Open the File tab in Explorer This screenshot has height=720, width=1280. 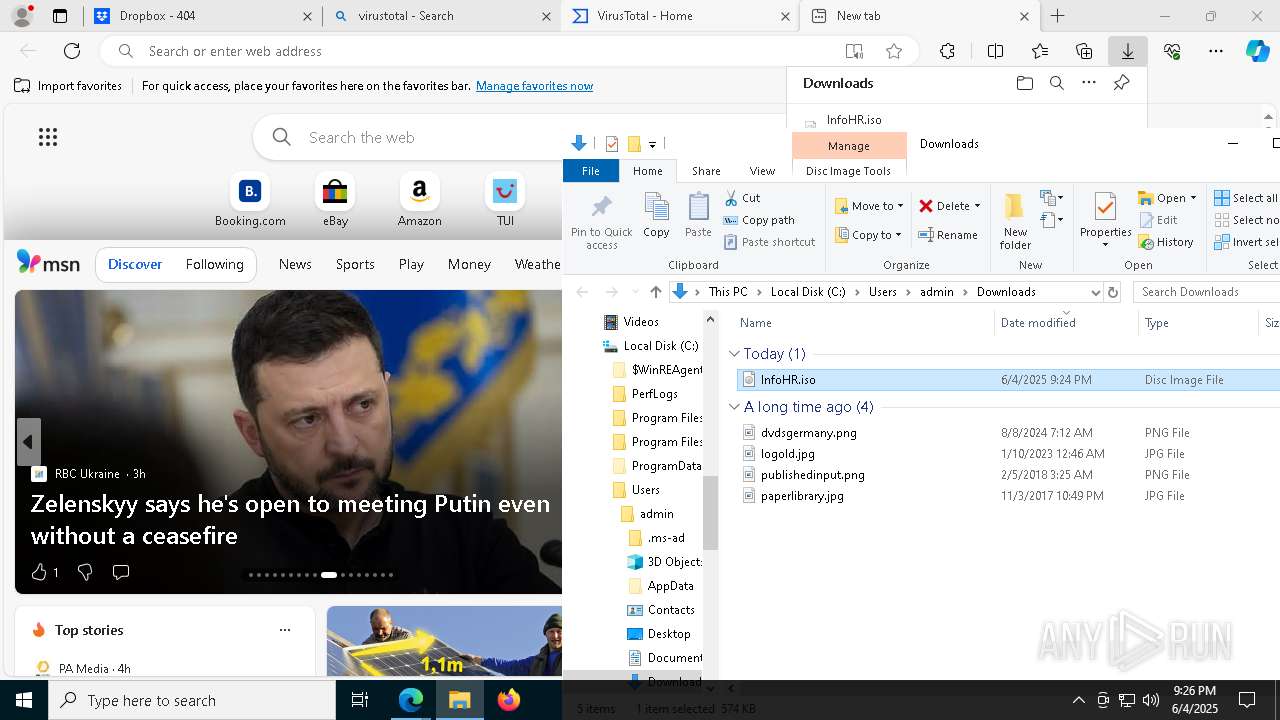coord(591,171)
